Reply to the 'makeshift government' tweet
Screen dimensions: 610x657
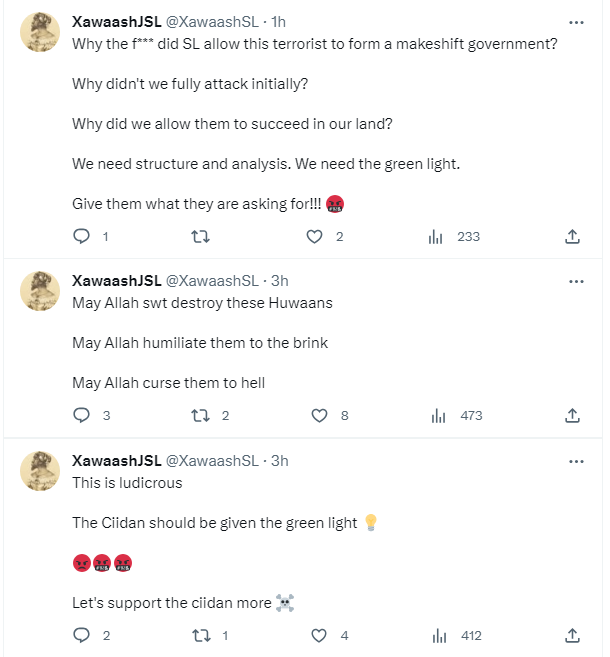click(x=83, y=237)
